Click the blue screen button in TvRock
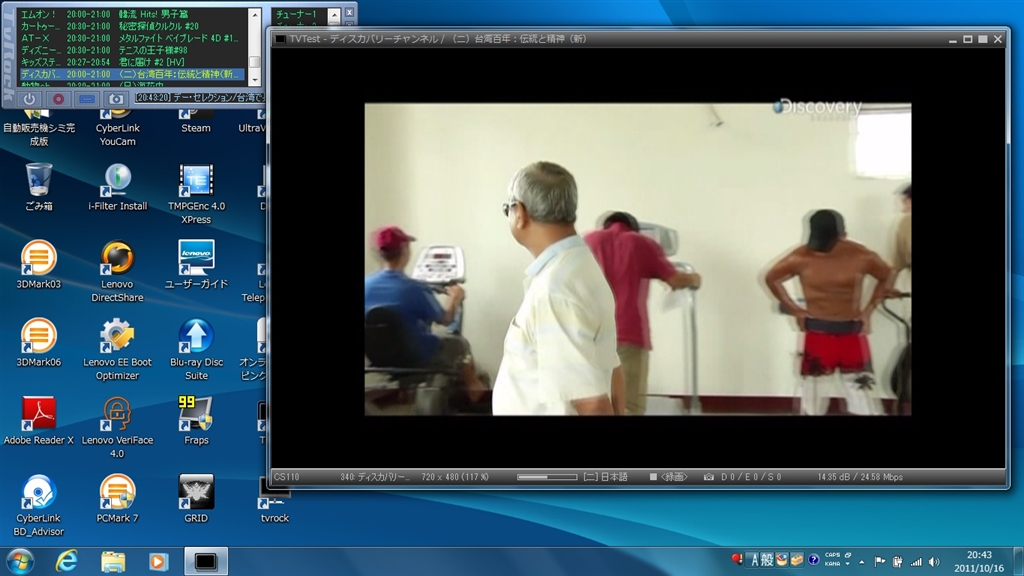This screenshot has height=576, width=1024. [87, 99]
